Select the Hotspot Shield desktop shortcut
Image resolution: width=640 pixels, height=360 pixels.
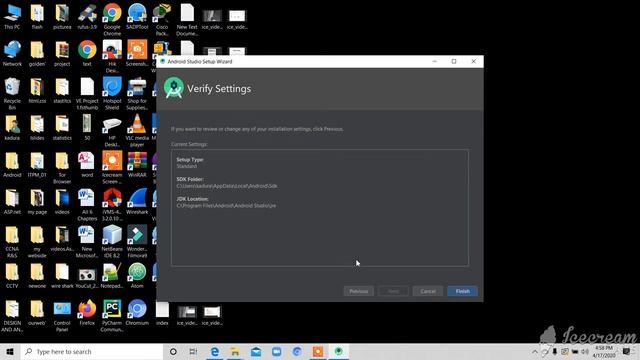[x=112, y=94]
